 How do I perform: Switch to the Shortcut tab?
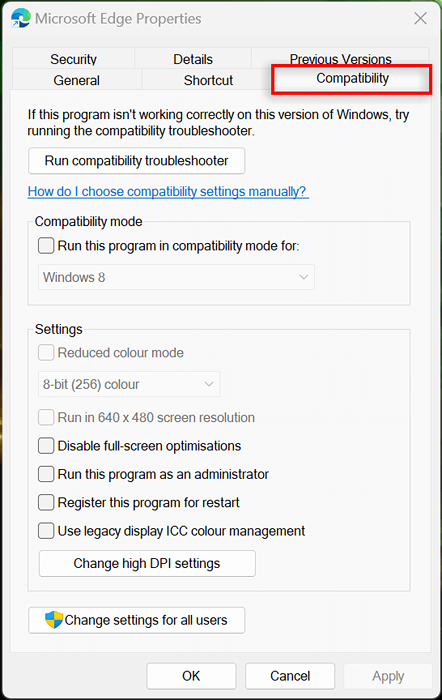pos(208,80)
